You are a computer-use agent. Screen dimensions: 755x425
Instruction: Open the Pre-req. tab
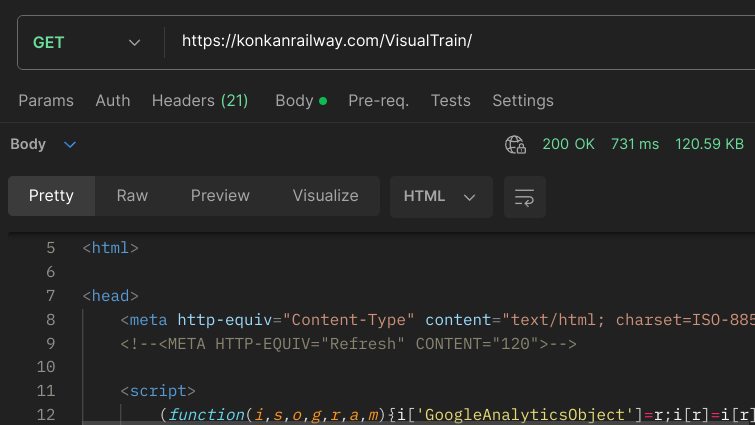point(378,101)
